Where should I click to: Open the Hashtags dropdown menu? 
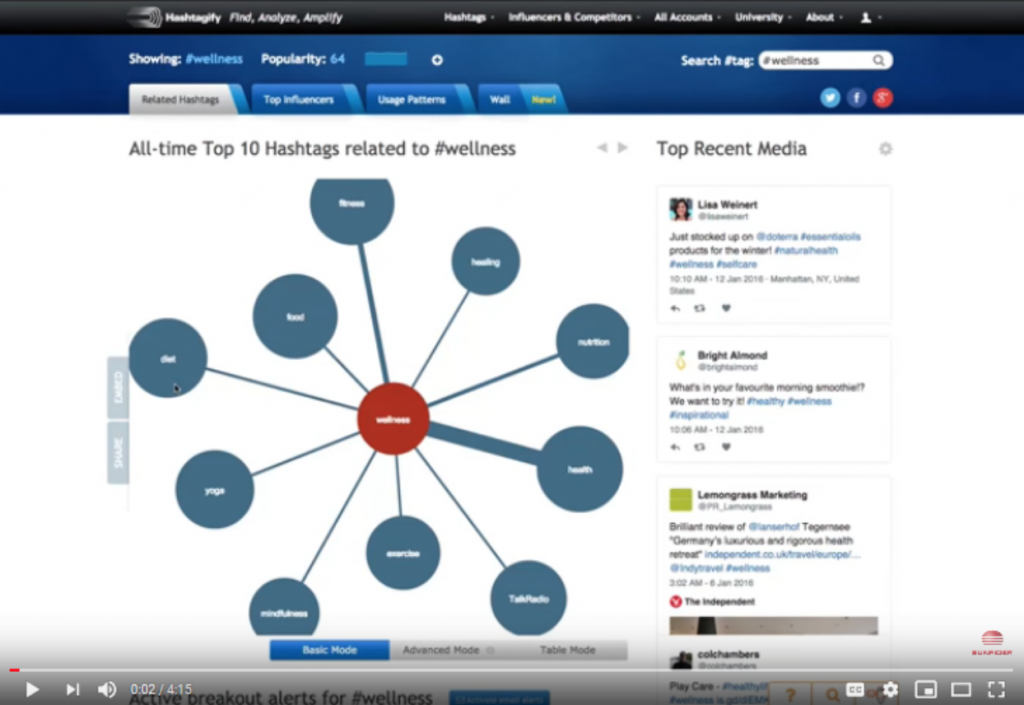pyautogui.click(x=468, y=18)
